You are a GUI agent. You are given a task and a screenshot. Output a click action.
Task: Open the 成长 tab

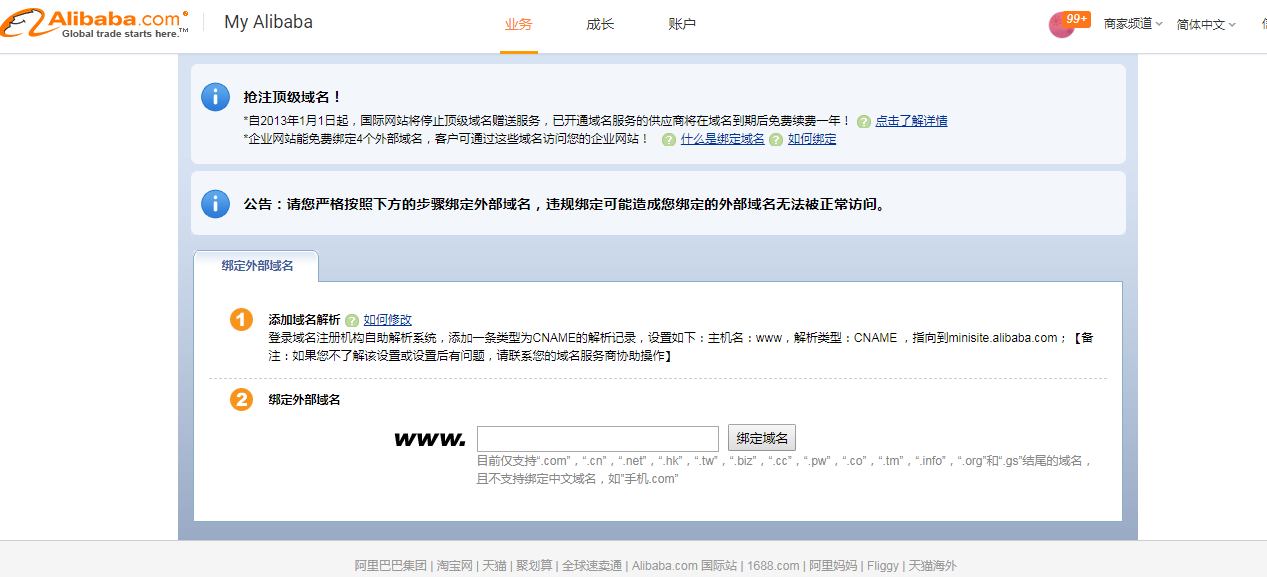(x=600, y=25)
